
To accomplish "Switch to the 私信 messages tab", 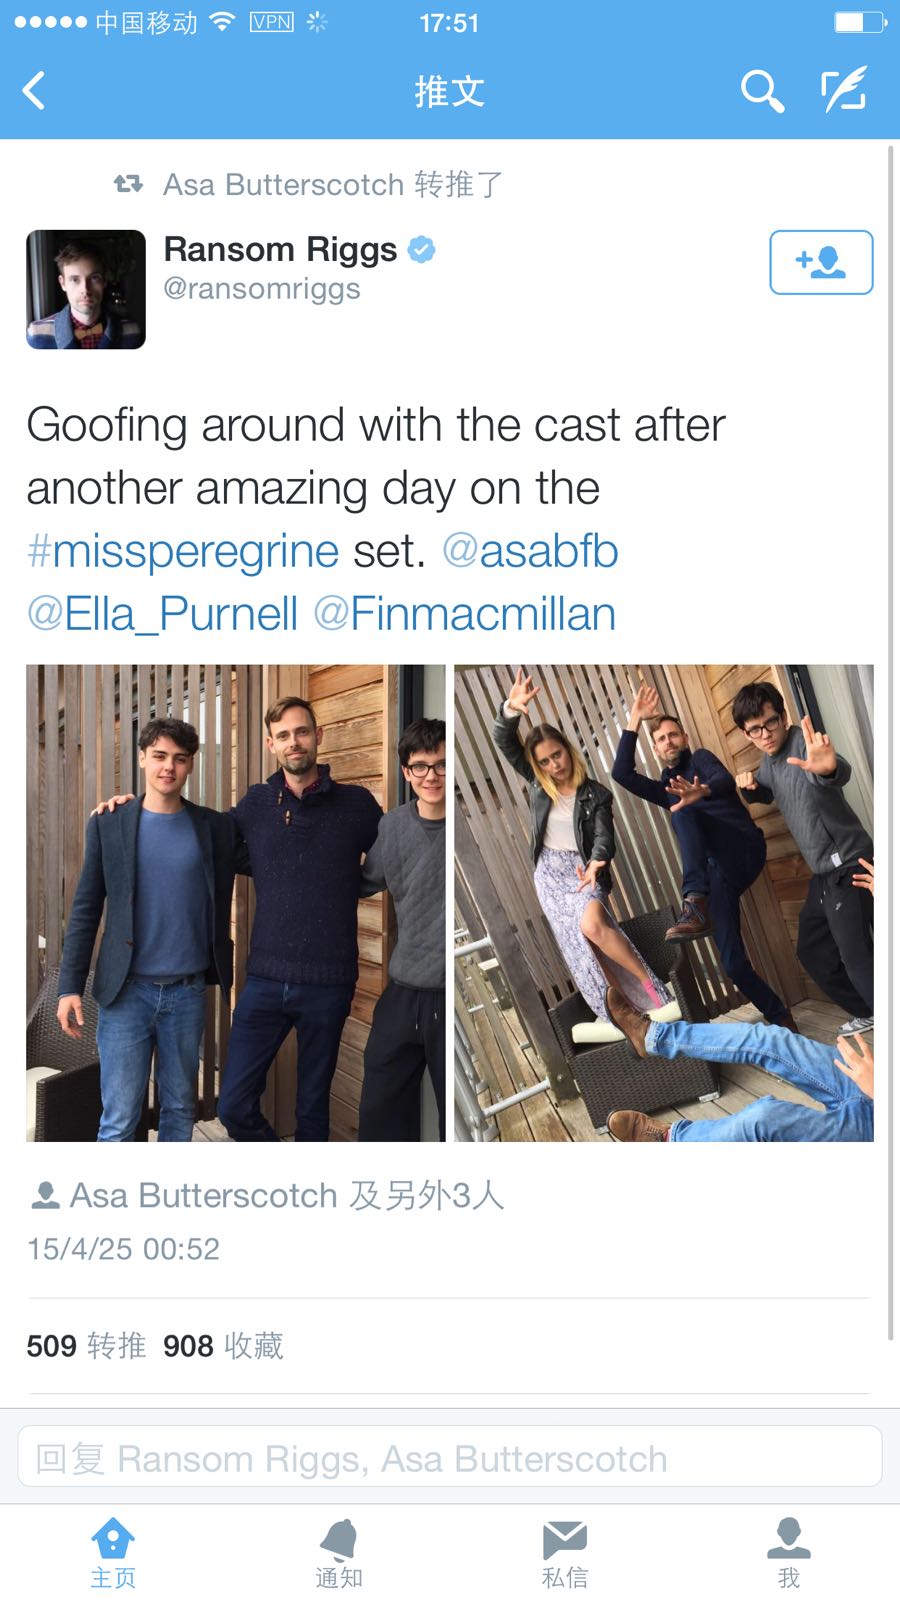I will tap(565, 1553).
